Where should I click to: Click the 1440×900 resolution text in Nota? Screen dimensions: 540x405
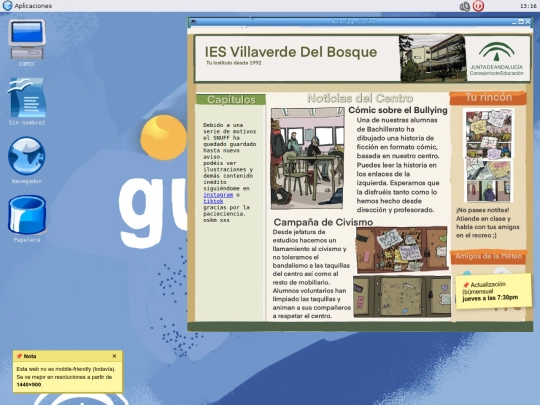(29, 385)
